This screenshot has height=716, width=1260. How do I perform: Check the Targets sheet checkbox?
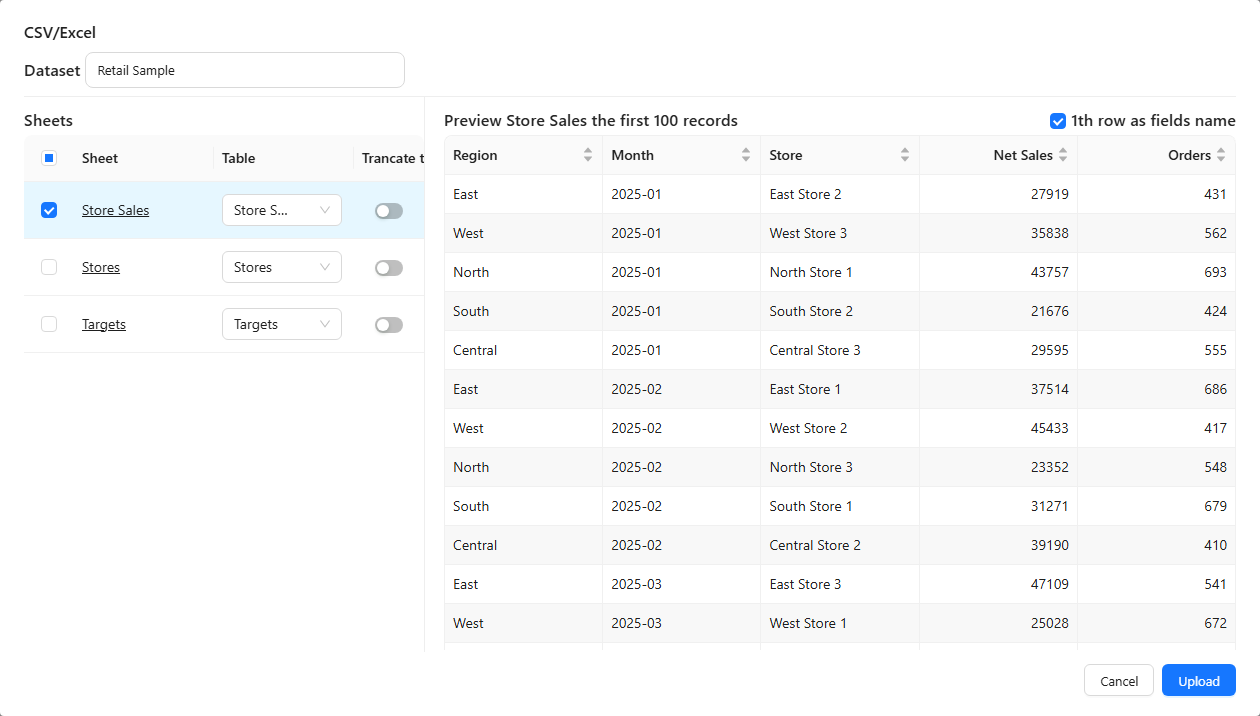click(x=49, y=324)
